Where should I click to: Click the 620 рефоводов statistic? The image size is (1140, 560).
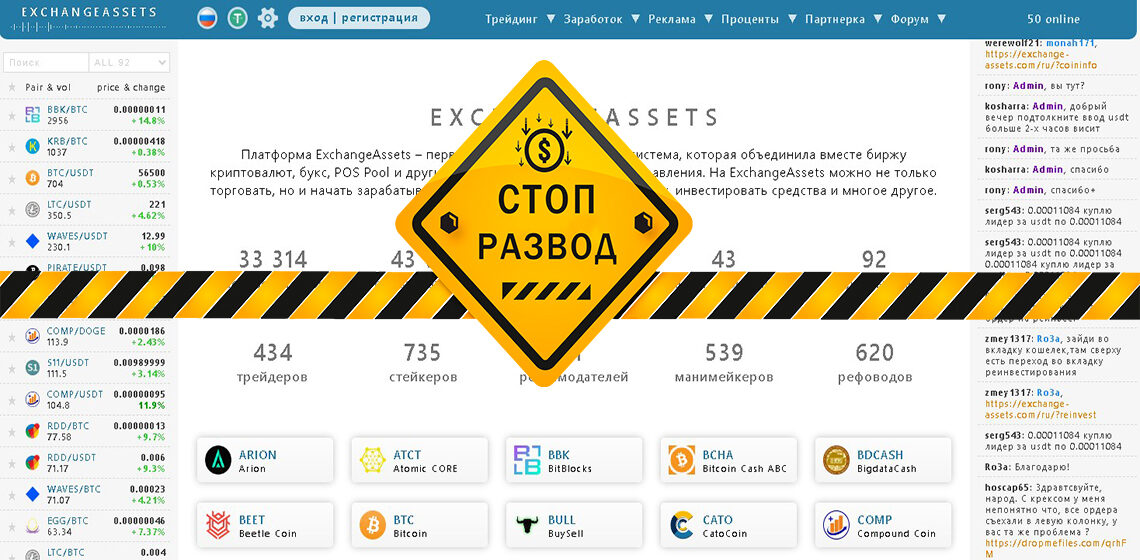[875, 364]
